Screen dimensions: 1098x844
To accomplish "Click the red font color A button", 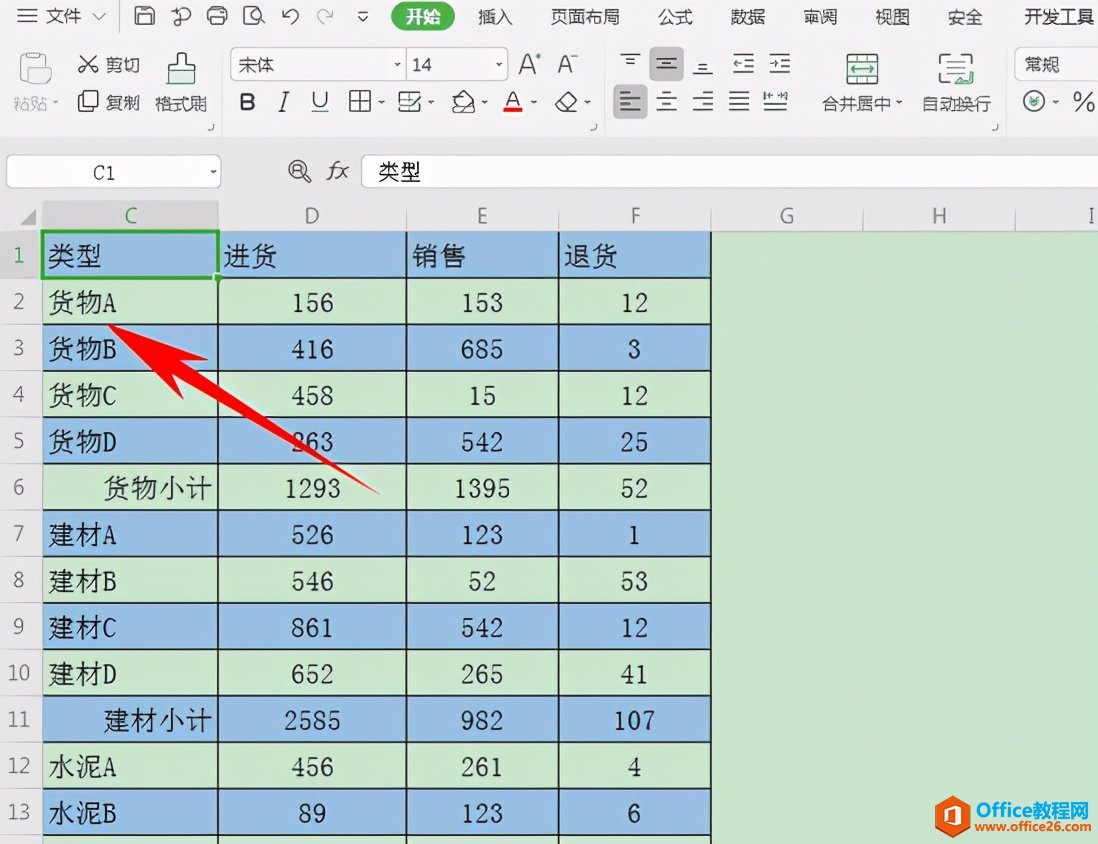I will coord(513,102).
